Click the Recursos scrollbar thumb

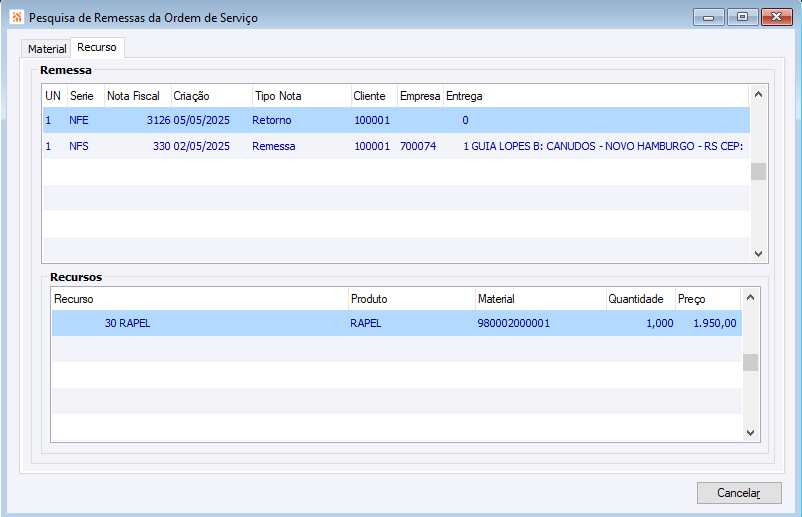point(750,362)
